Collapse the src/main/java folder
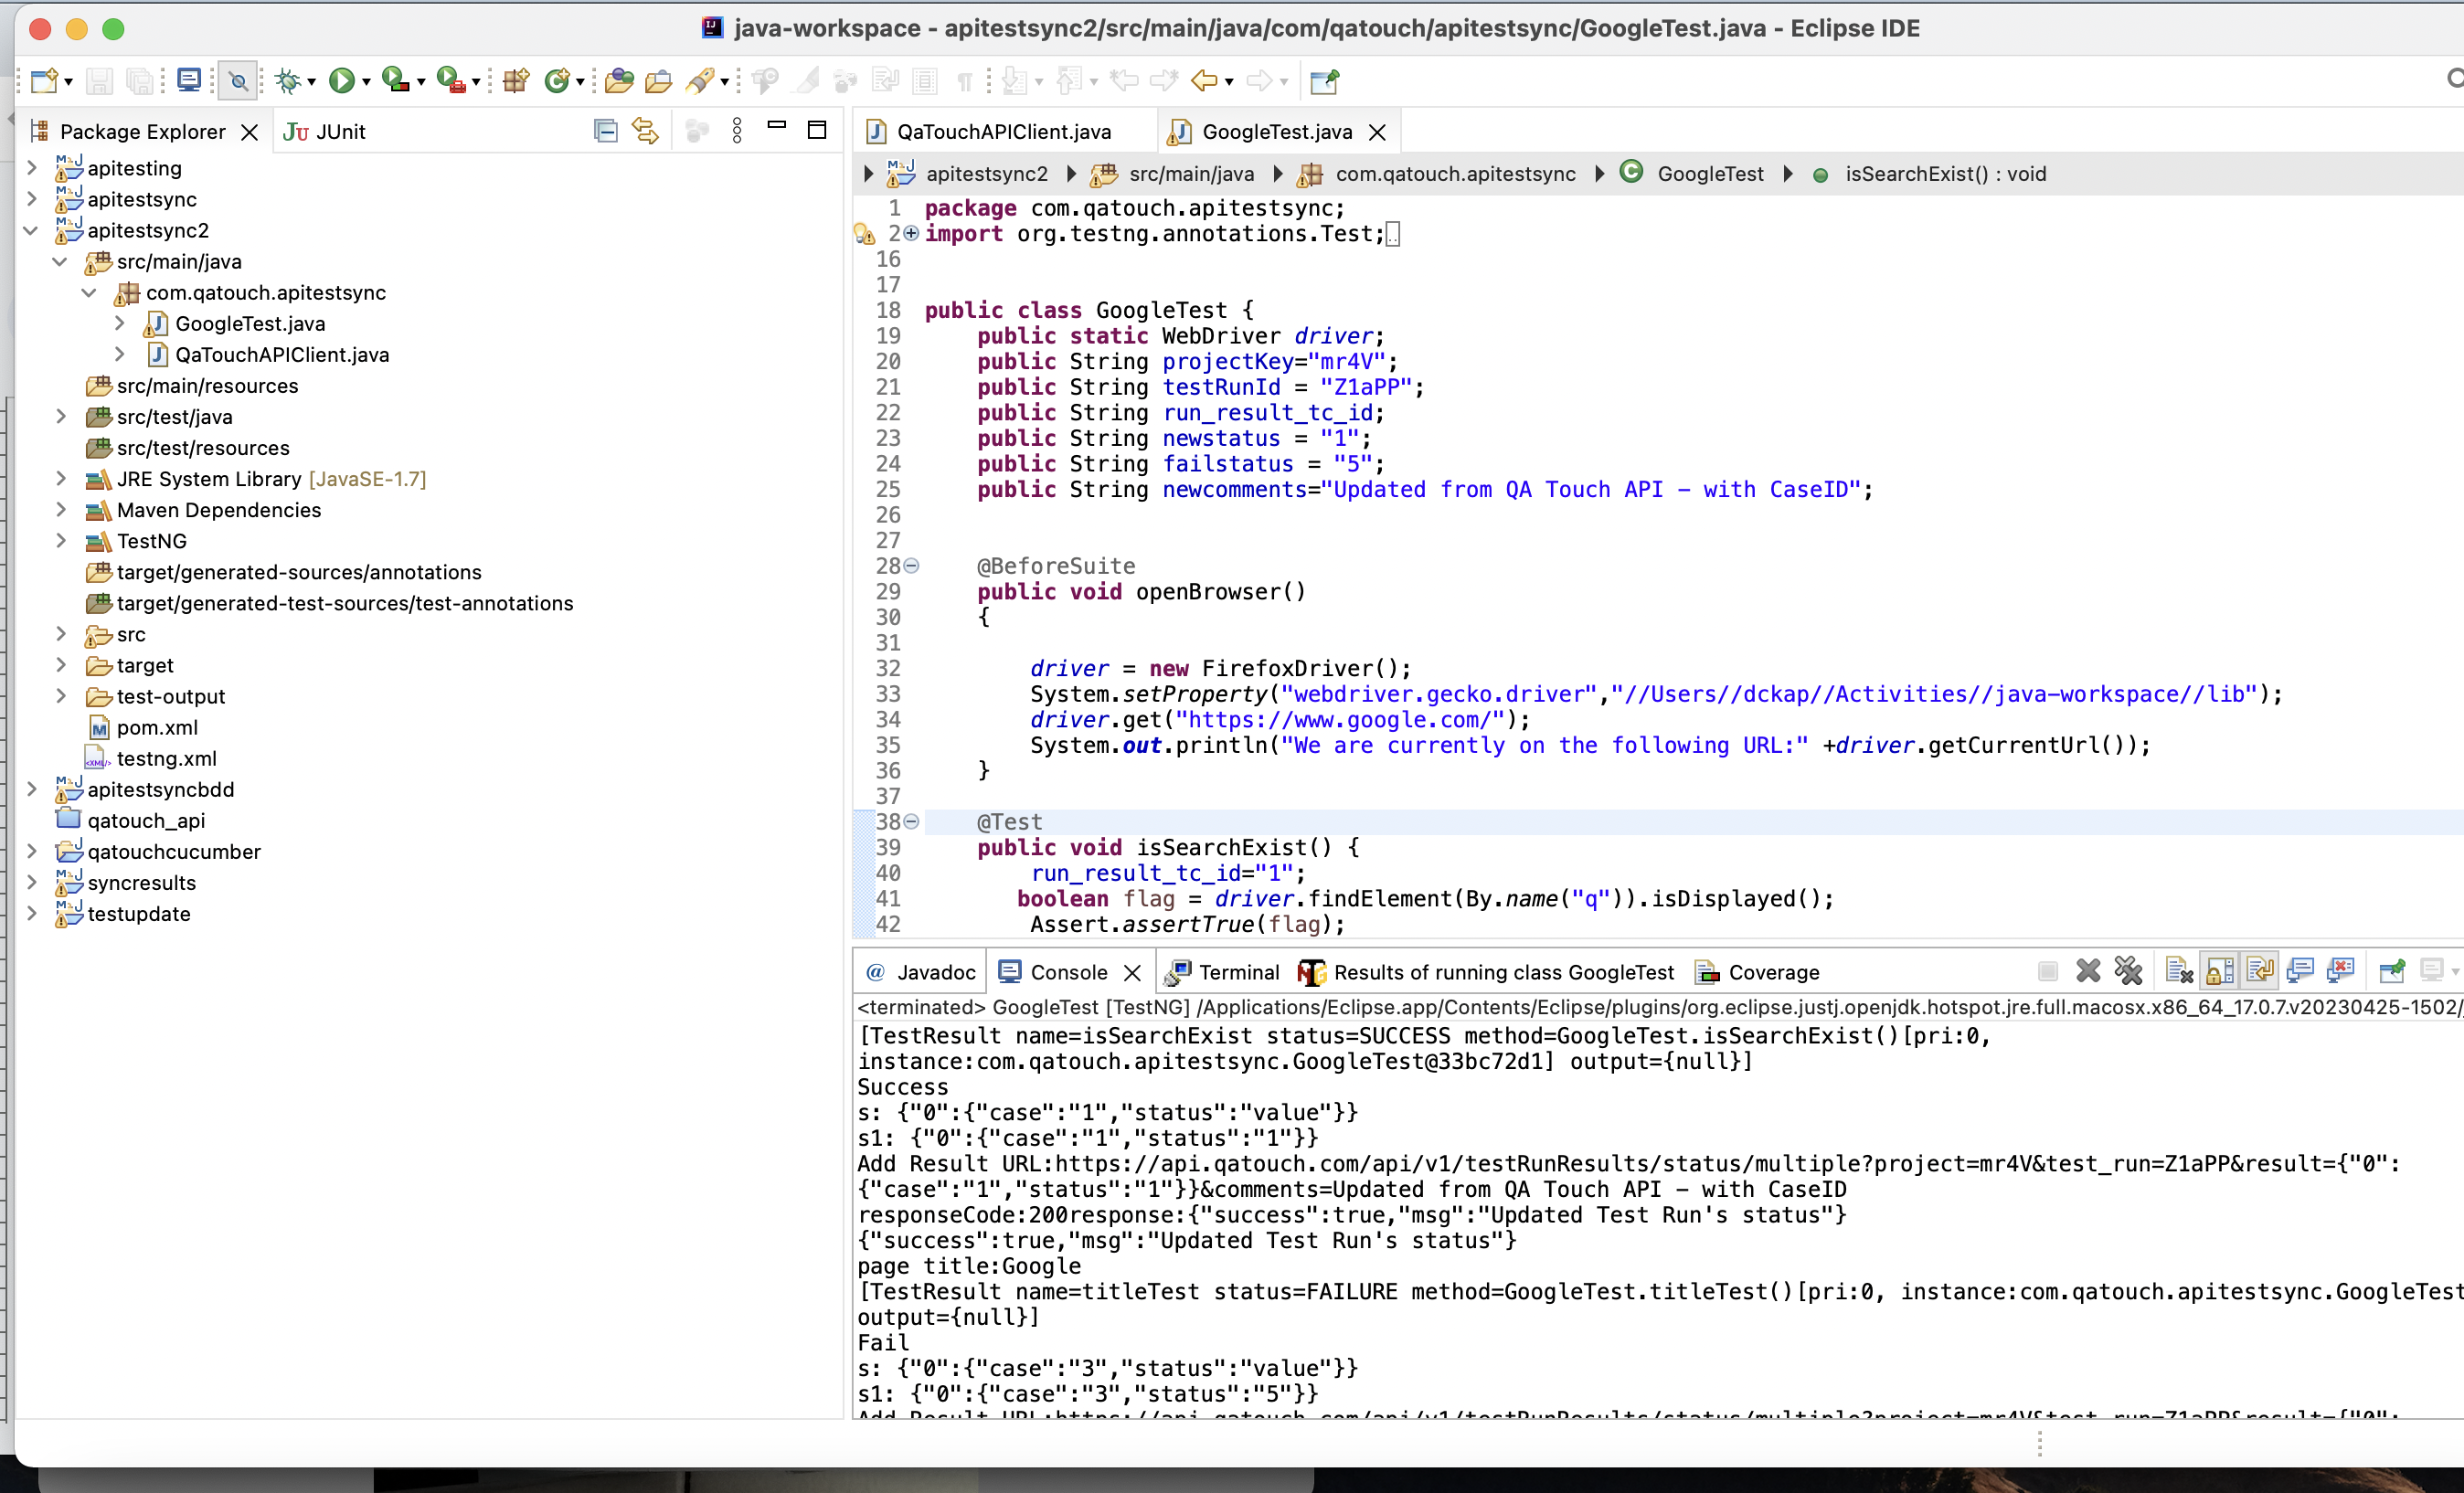This screenshot has width=2464, height=1493. click(61, 261)
